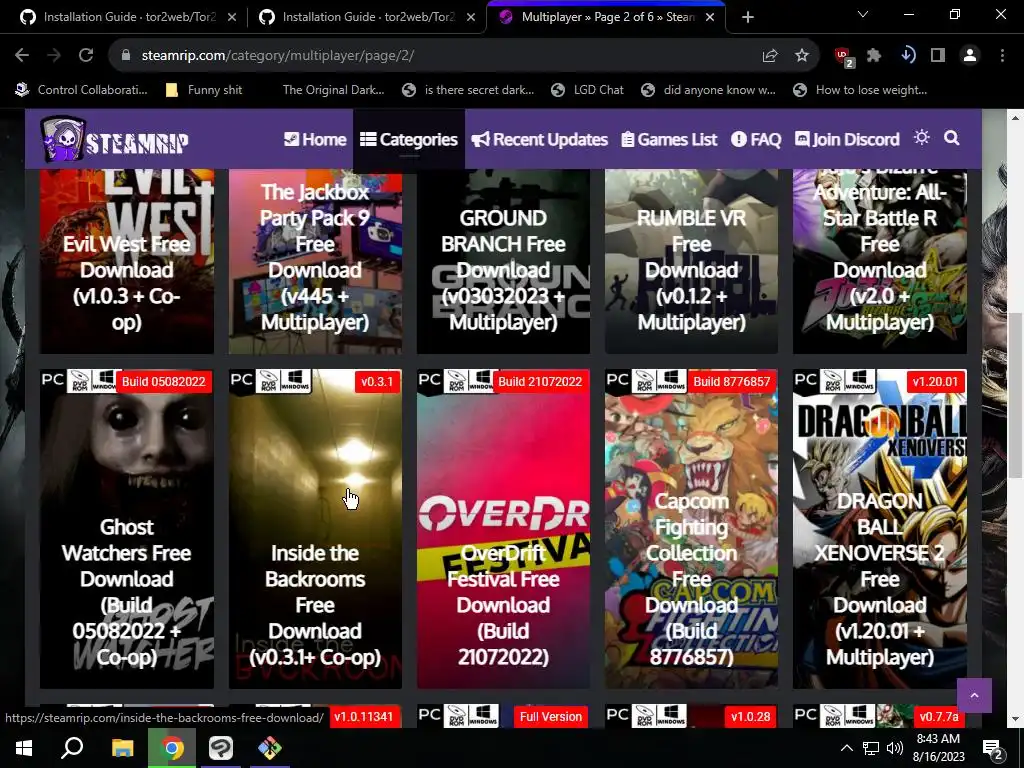Open GROUND BRANCH Free Download card
Screen dimensions: 1024x768
click(503, 261)
